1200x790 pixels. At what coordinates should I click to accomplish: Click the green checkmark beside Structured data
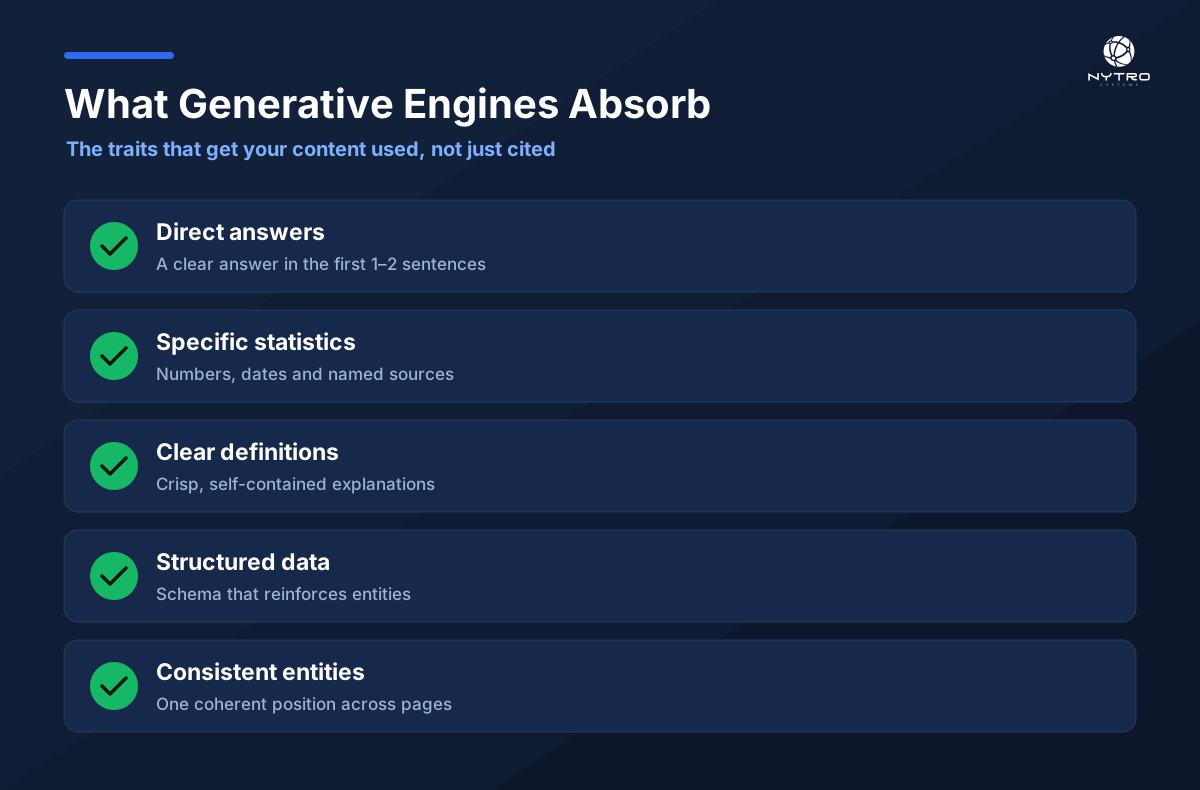coord(114,576)
